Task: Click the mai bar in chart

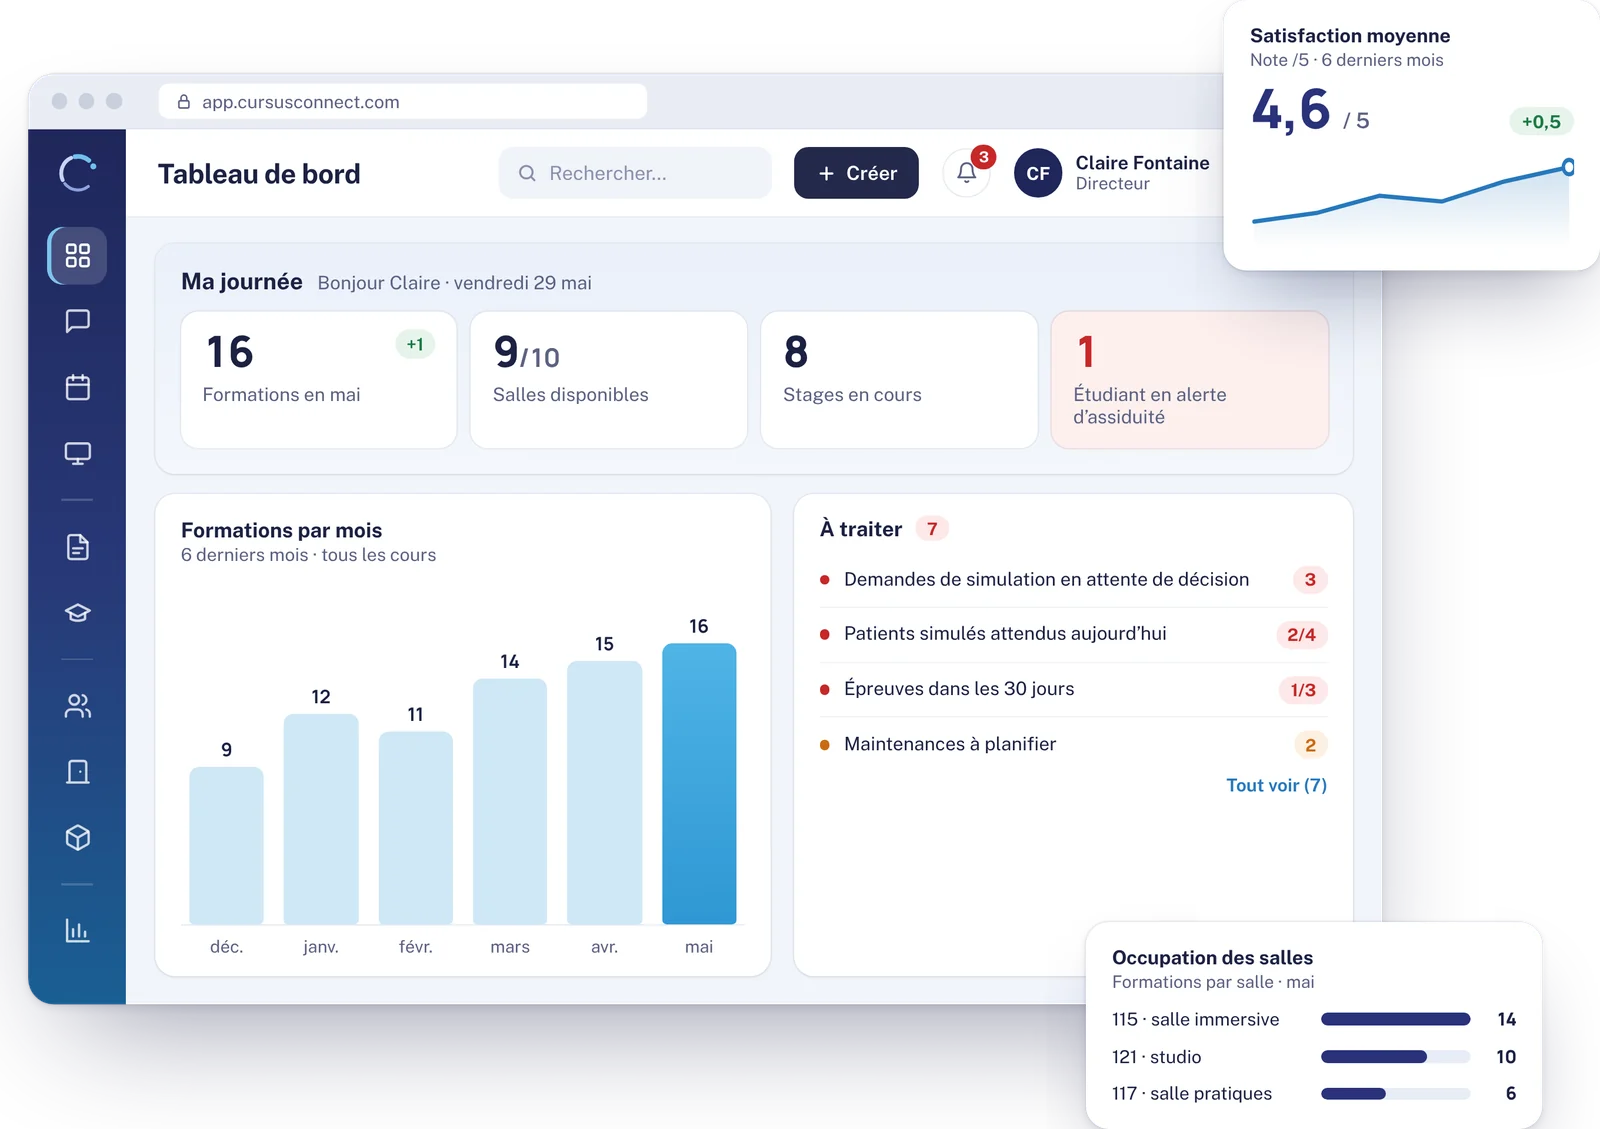Action: 699,784
